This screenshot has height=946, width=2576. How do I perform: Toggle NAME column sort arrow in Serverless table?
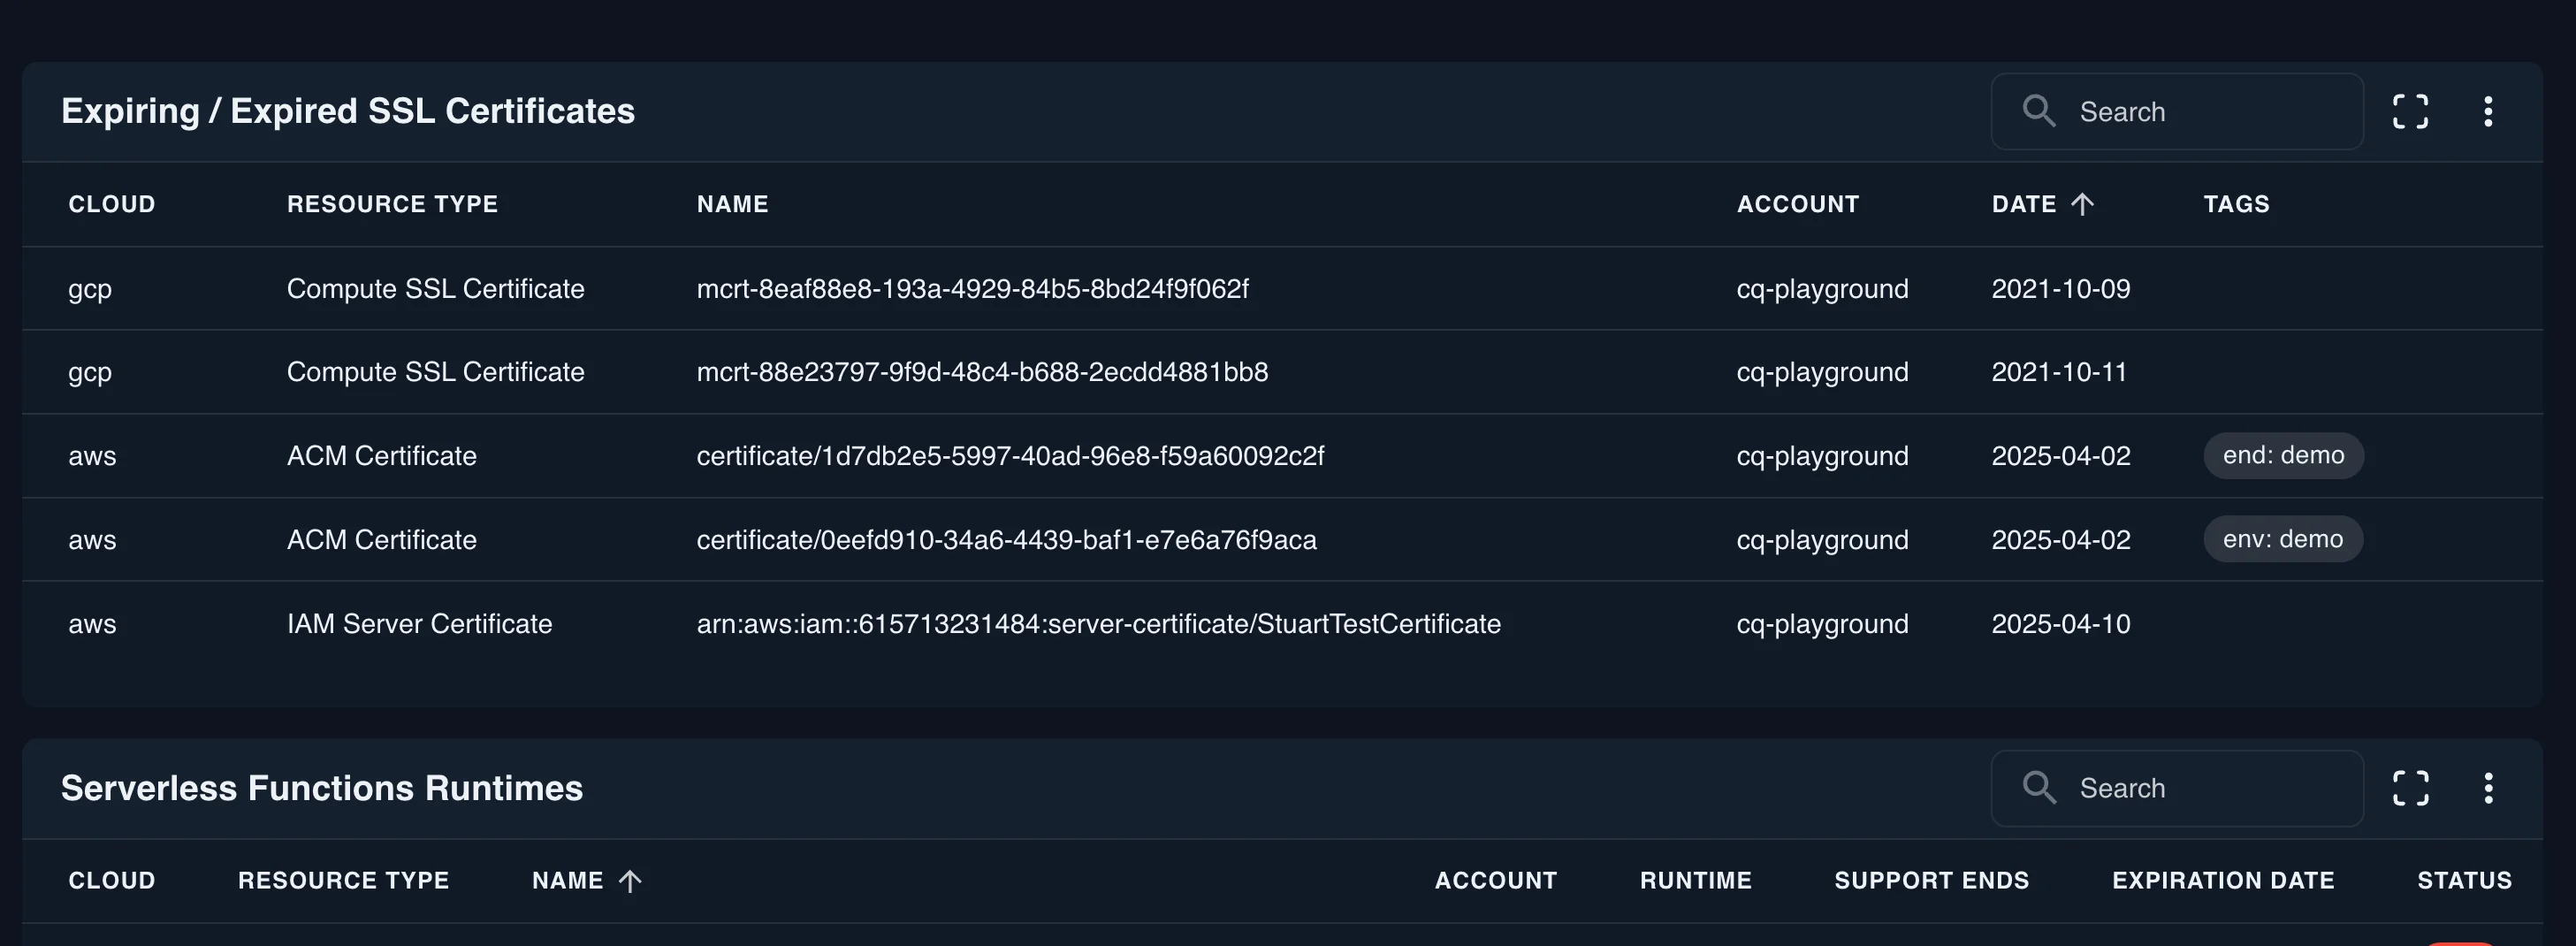pyautogui.click(x=630, y=881)
